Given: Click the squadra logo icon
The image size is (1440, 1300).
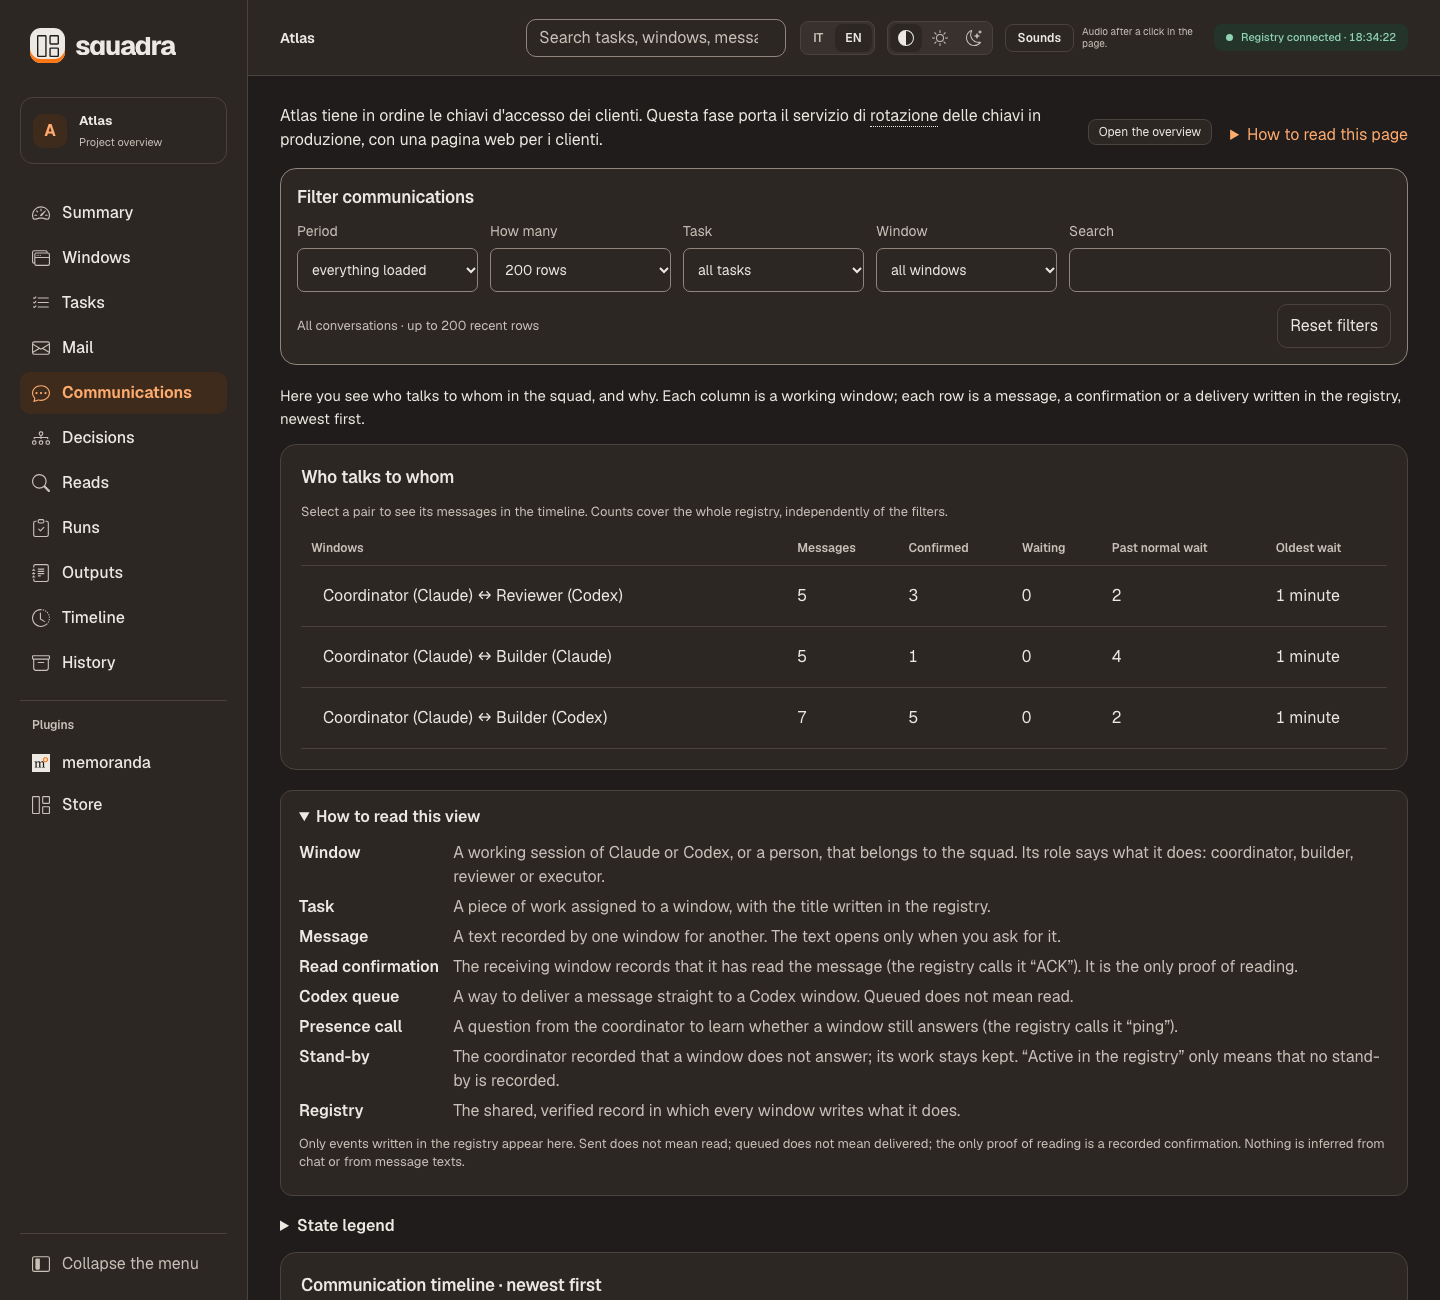Looking at the screenshot, I should click(x=47, y=45).
